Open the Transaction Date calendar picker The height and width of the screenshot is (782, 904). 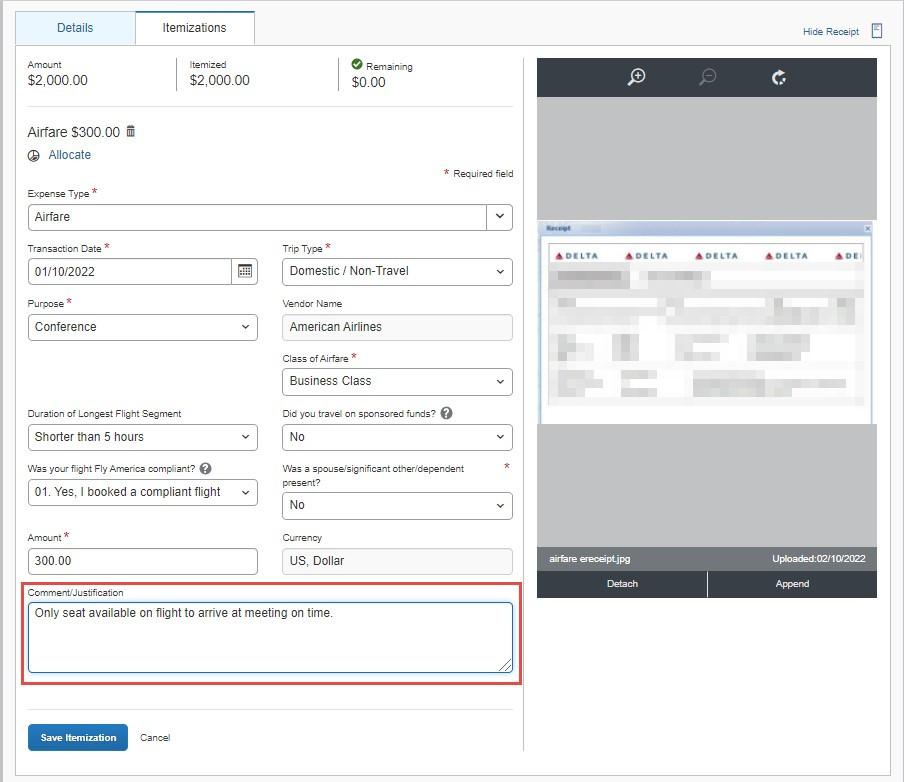click(x=244, y=271)
